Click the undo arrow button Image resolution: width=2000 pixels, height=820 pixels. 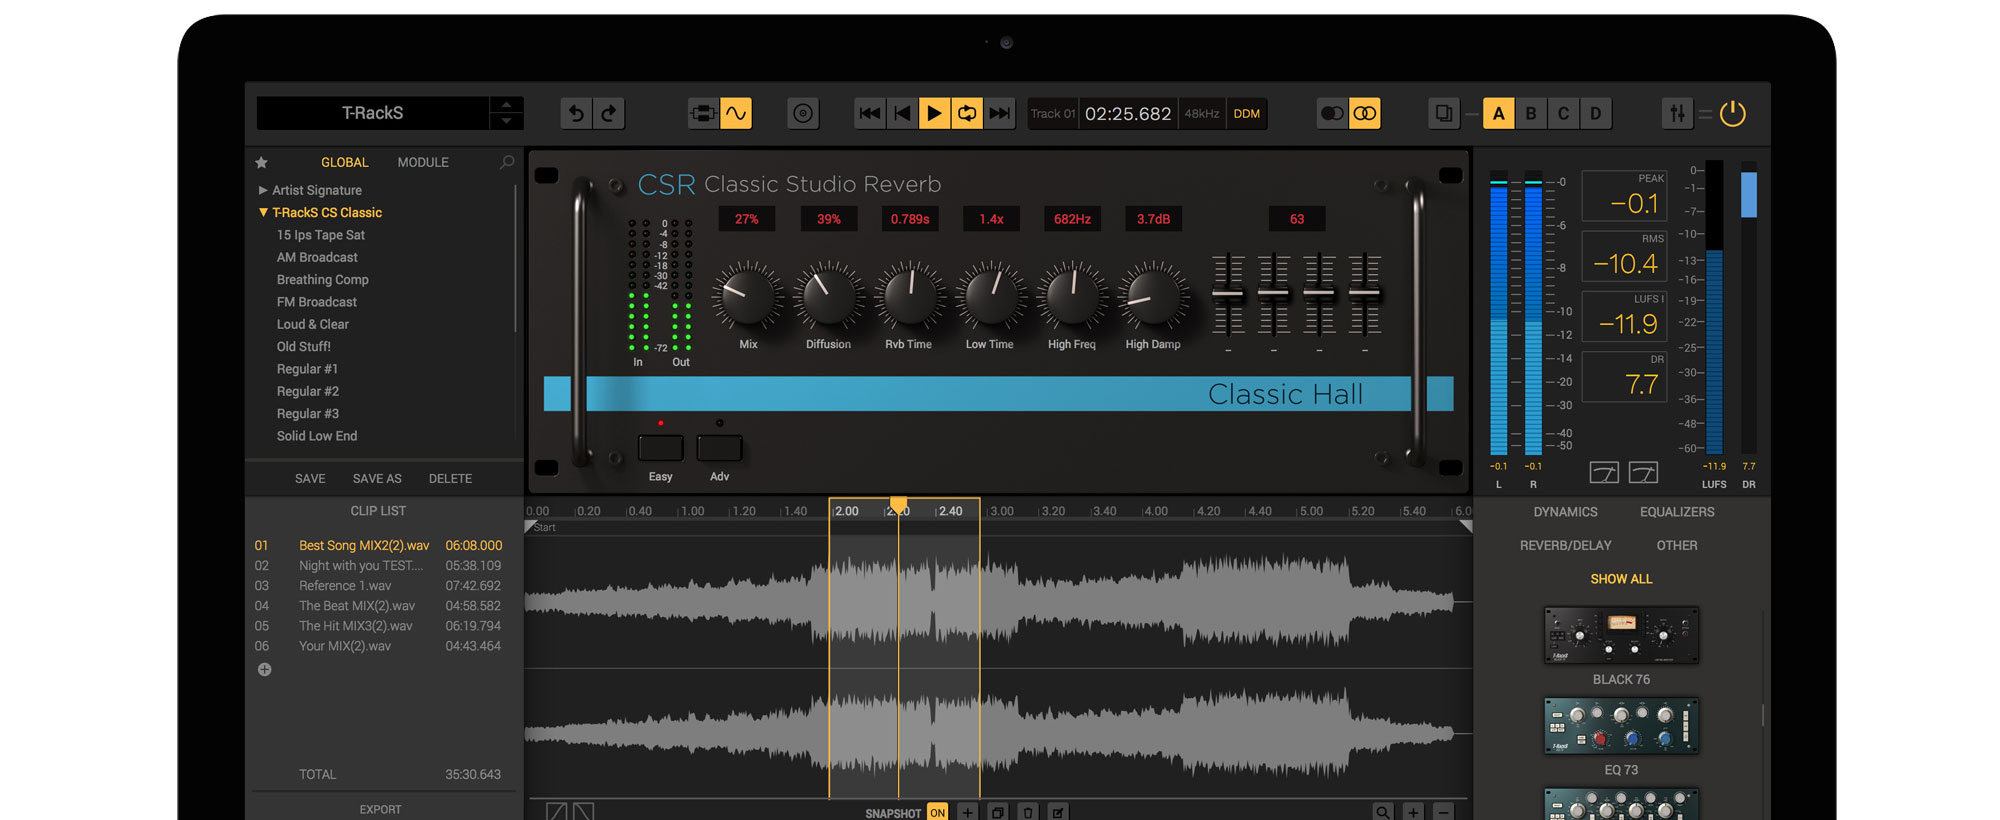pos(576,113)
